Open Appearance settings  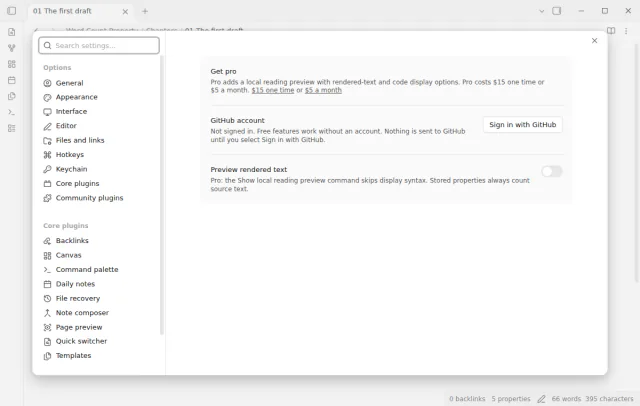(x=70, y=97)
